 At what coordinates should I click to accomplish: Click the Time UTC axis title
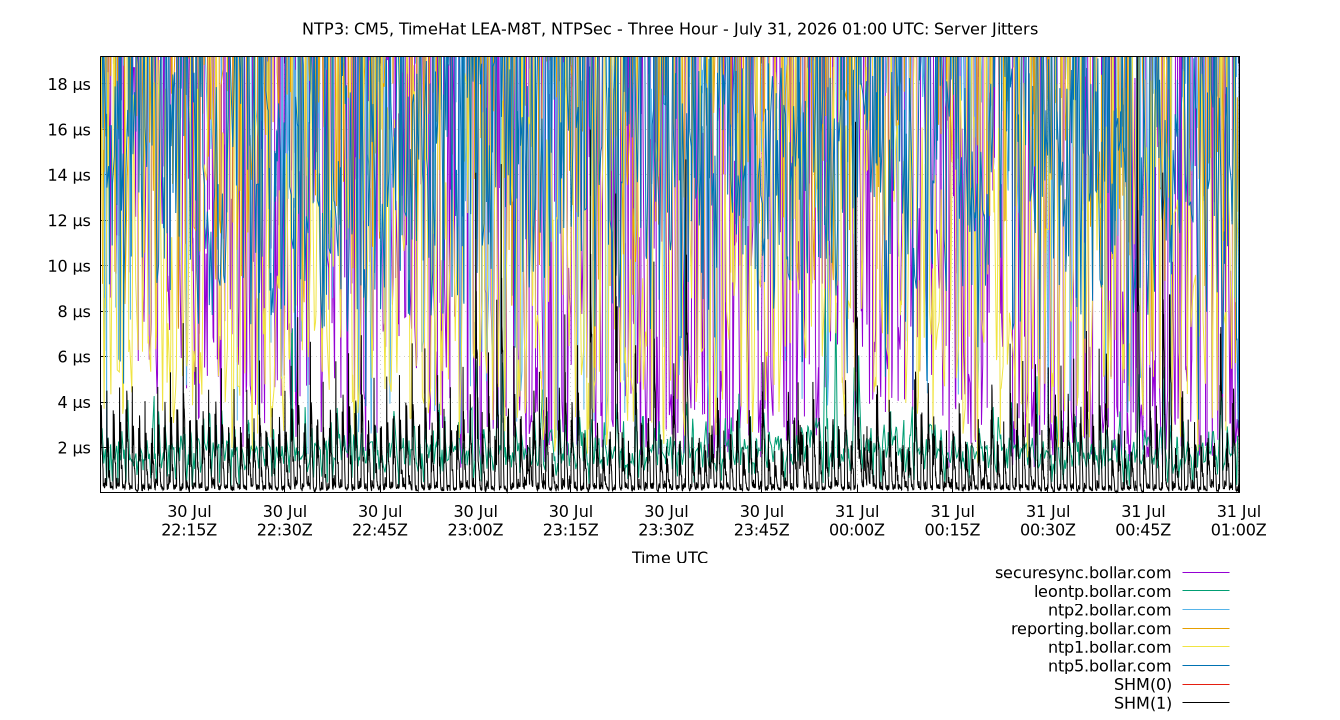click(670, 558)
